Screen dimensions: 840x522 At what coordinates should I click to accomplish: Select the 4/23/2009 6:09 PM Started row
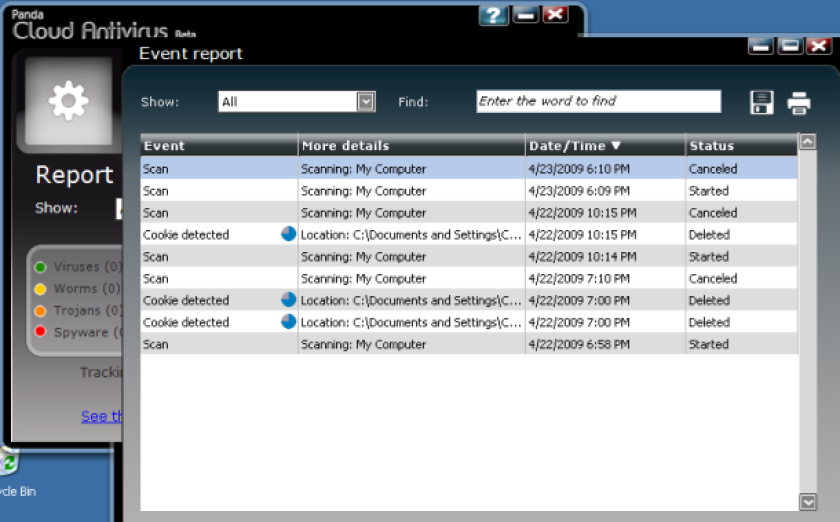pyautogui.click(x=469, y=190)
